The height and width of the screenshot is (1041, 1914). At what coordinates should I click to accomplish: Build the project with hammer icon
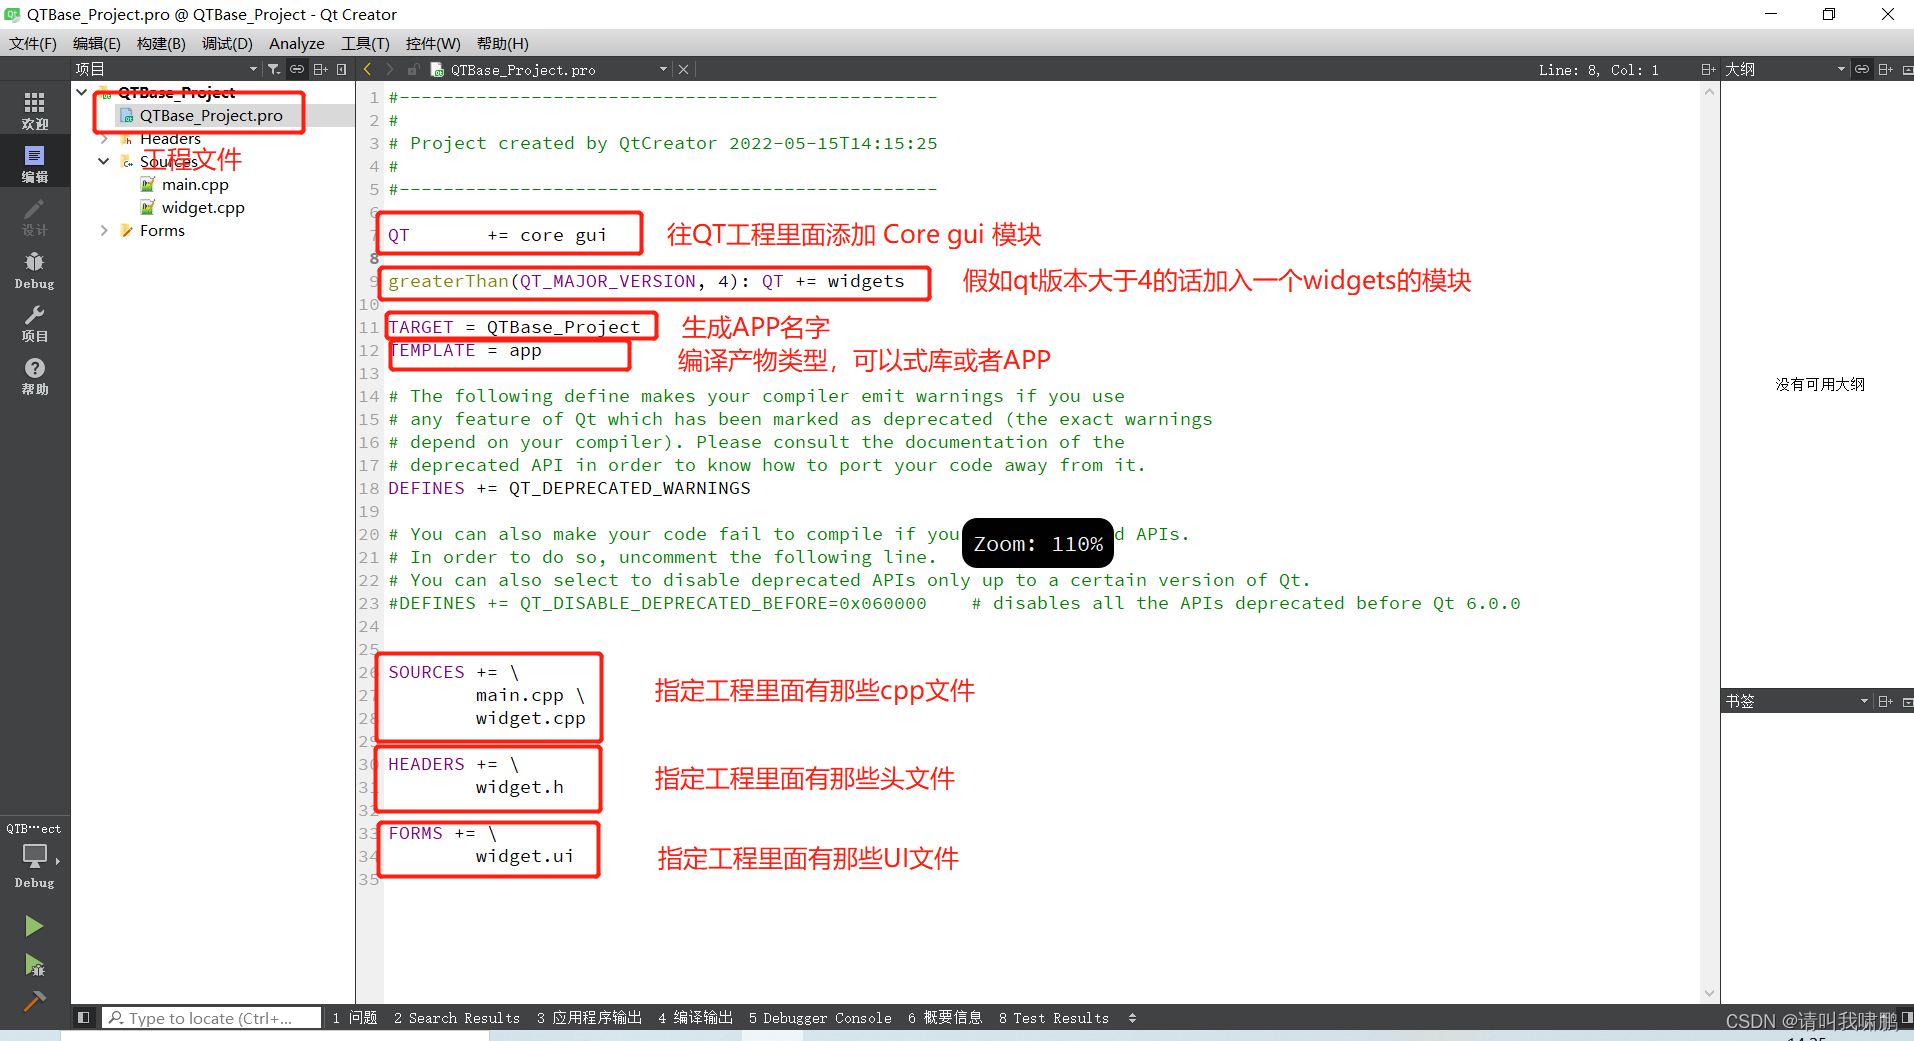(x=34, y=1000)
